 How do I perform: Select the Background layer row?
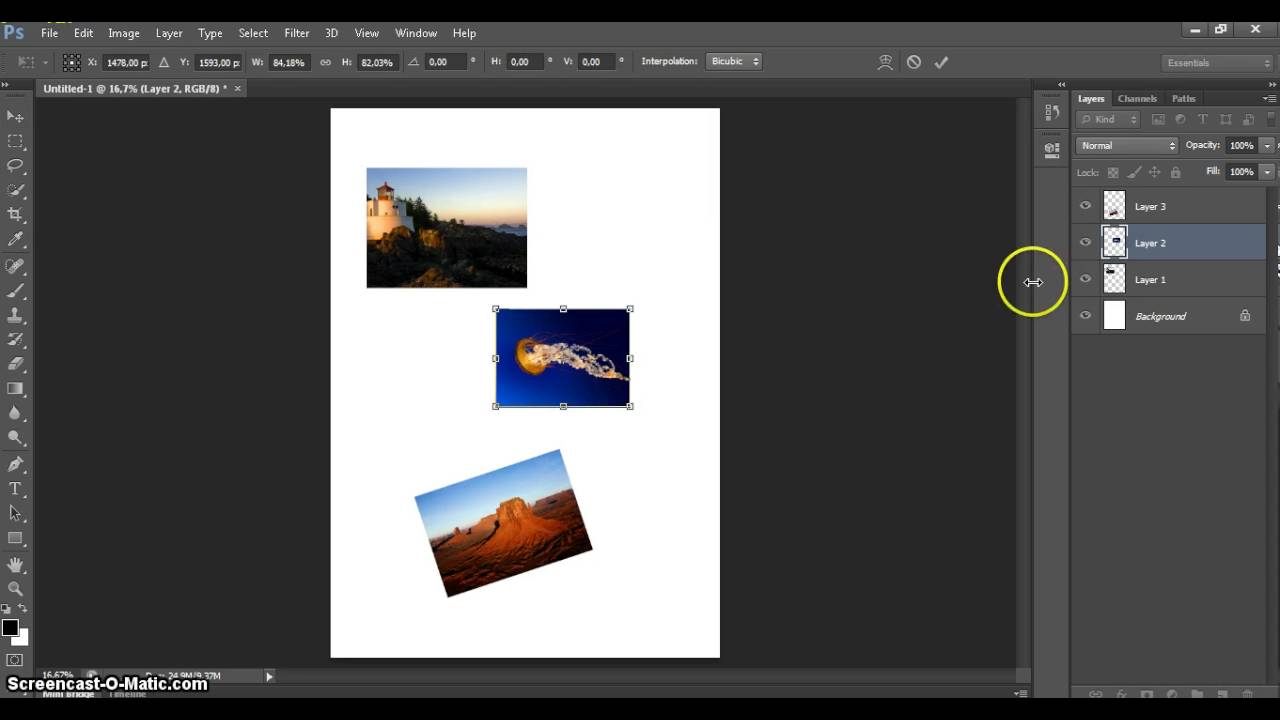click(1170, 316)
